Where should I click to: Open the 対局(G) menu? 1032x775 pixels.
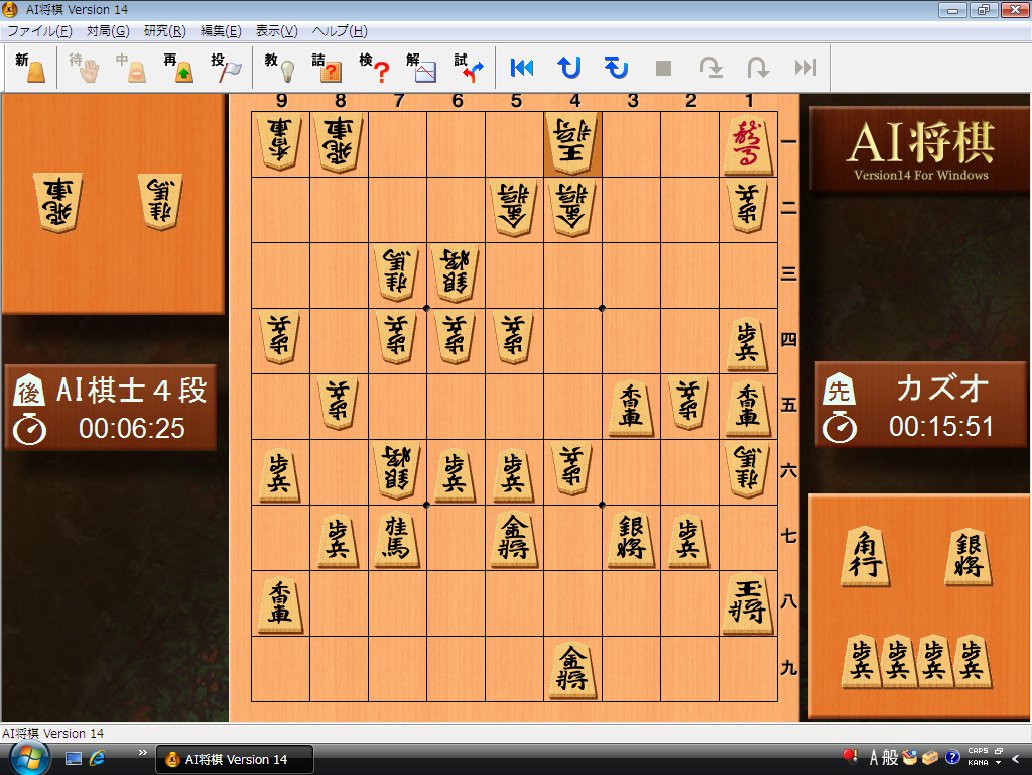coord(107,31)
